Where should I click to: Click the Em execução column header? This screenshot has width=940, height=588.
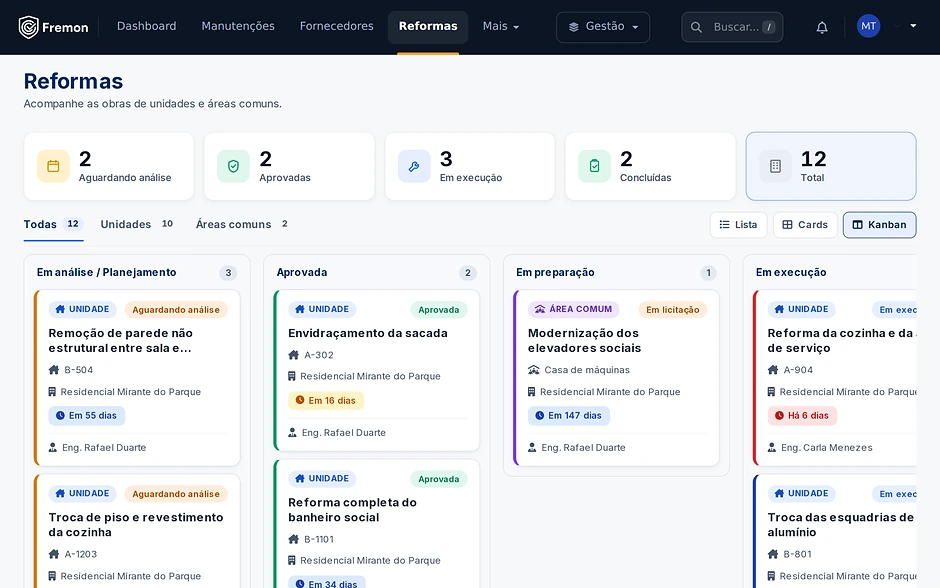(791, 272)
